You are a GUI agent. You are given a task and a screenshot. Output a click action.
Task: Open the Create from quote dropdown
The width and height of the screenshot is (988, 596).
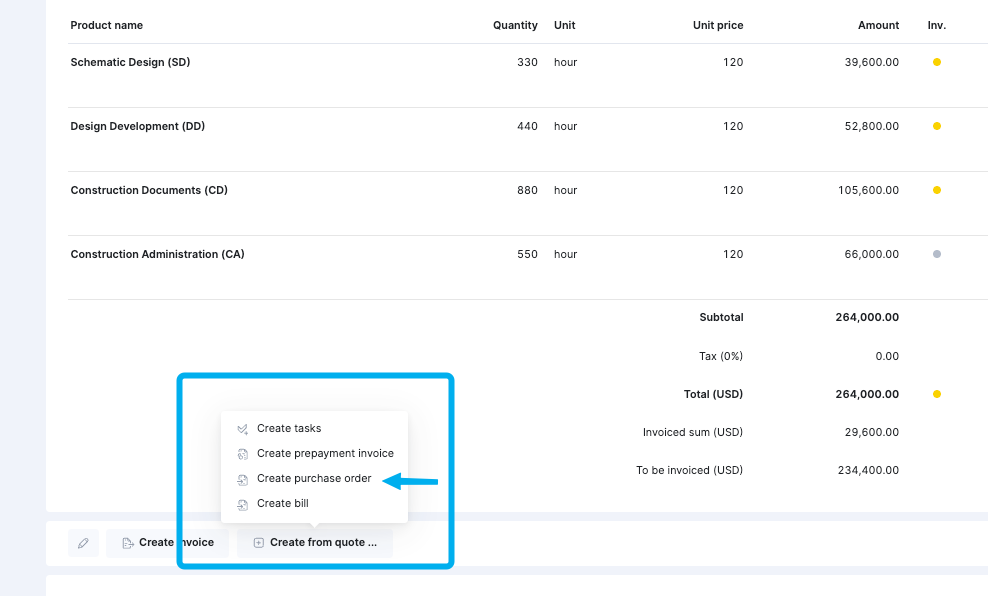point(315,542)
